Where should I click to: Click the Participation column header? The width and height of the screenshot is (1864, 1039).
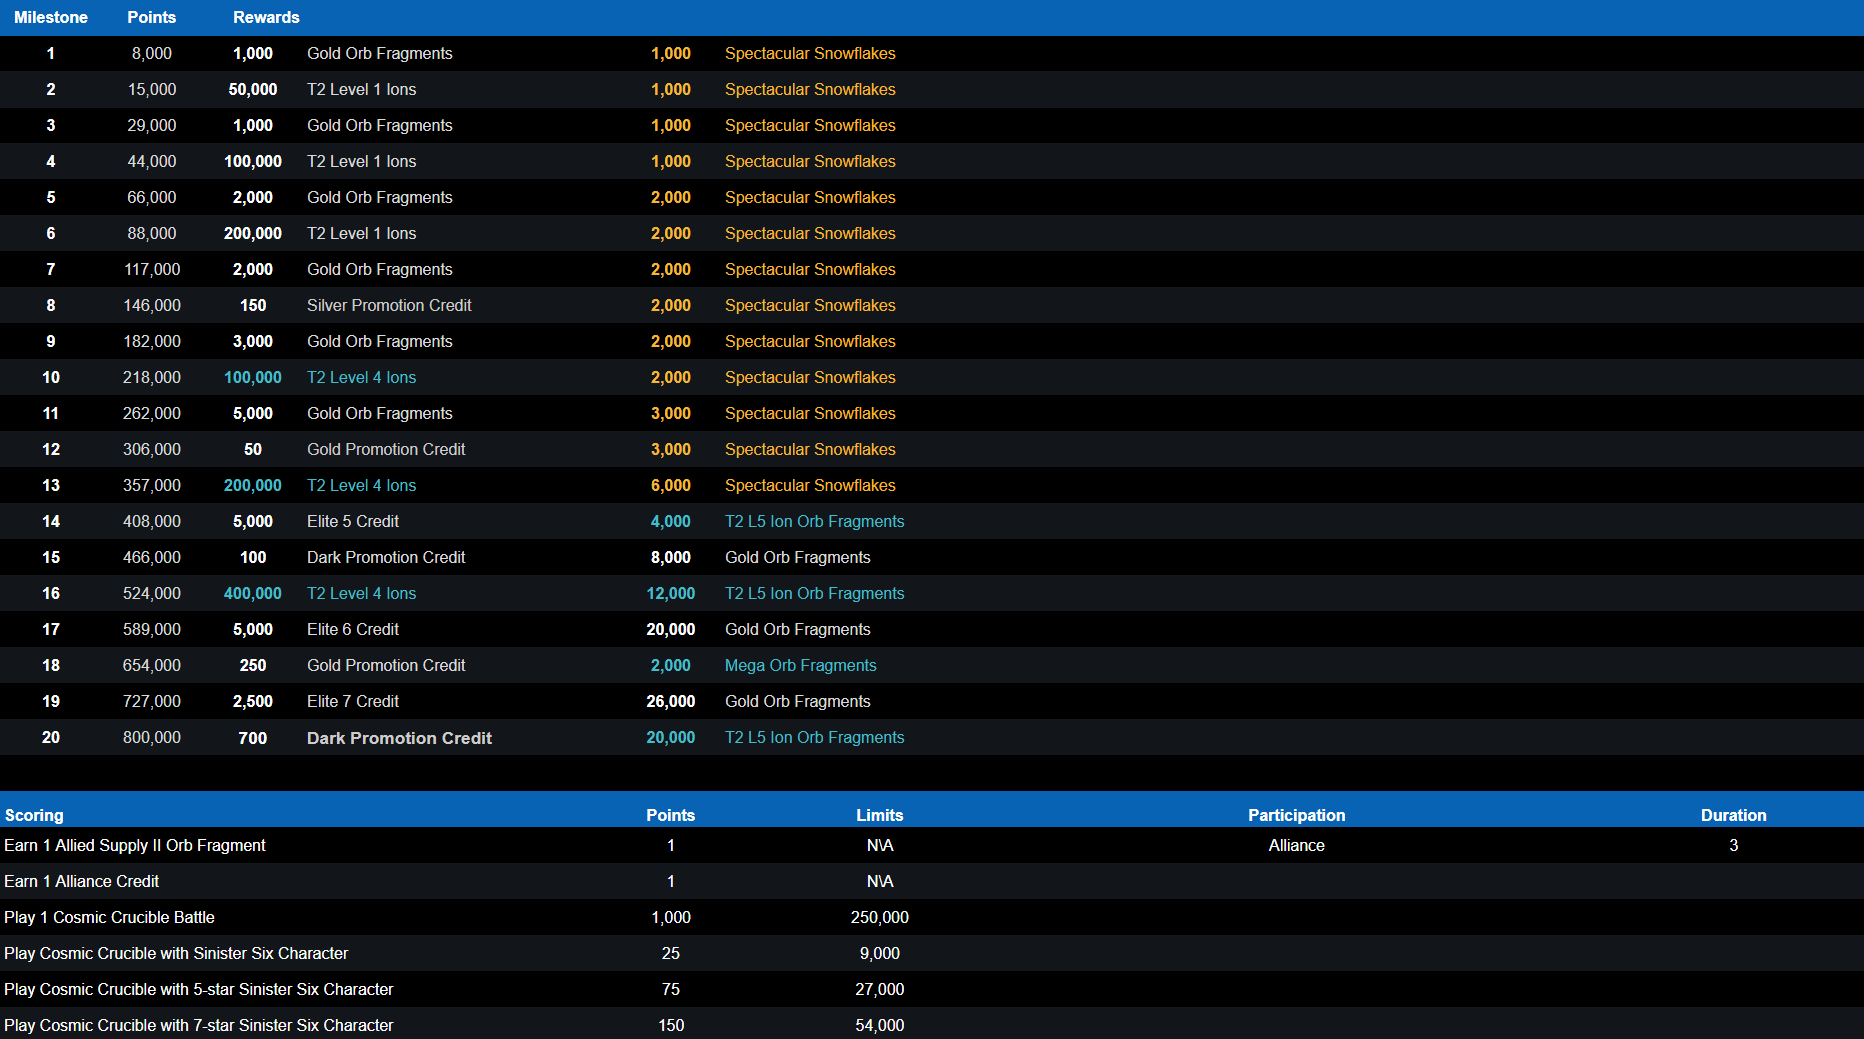1296,815
